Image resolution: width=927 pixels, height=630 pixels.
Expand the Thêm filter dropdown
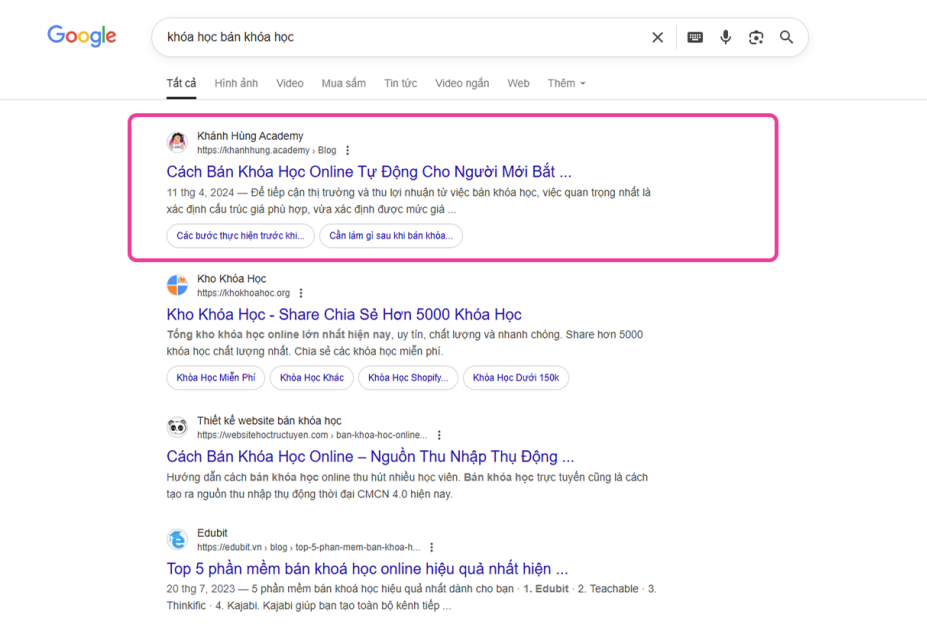(566, 83)
